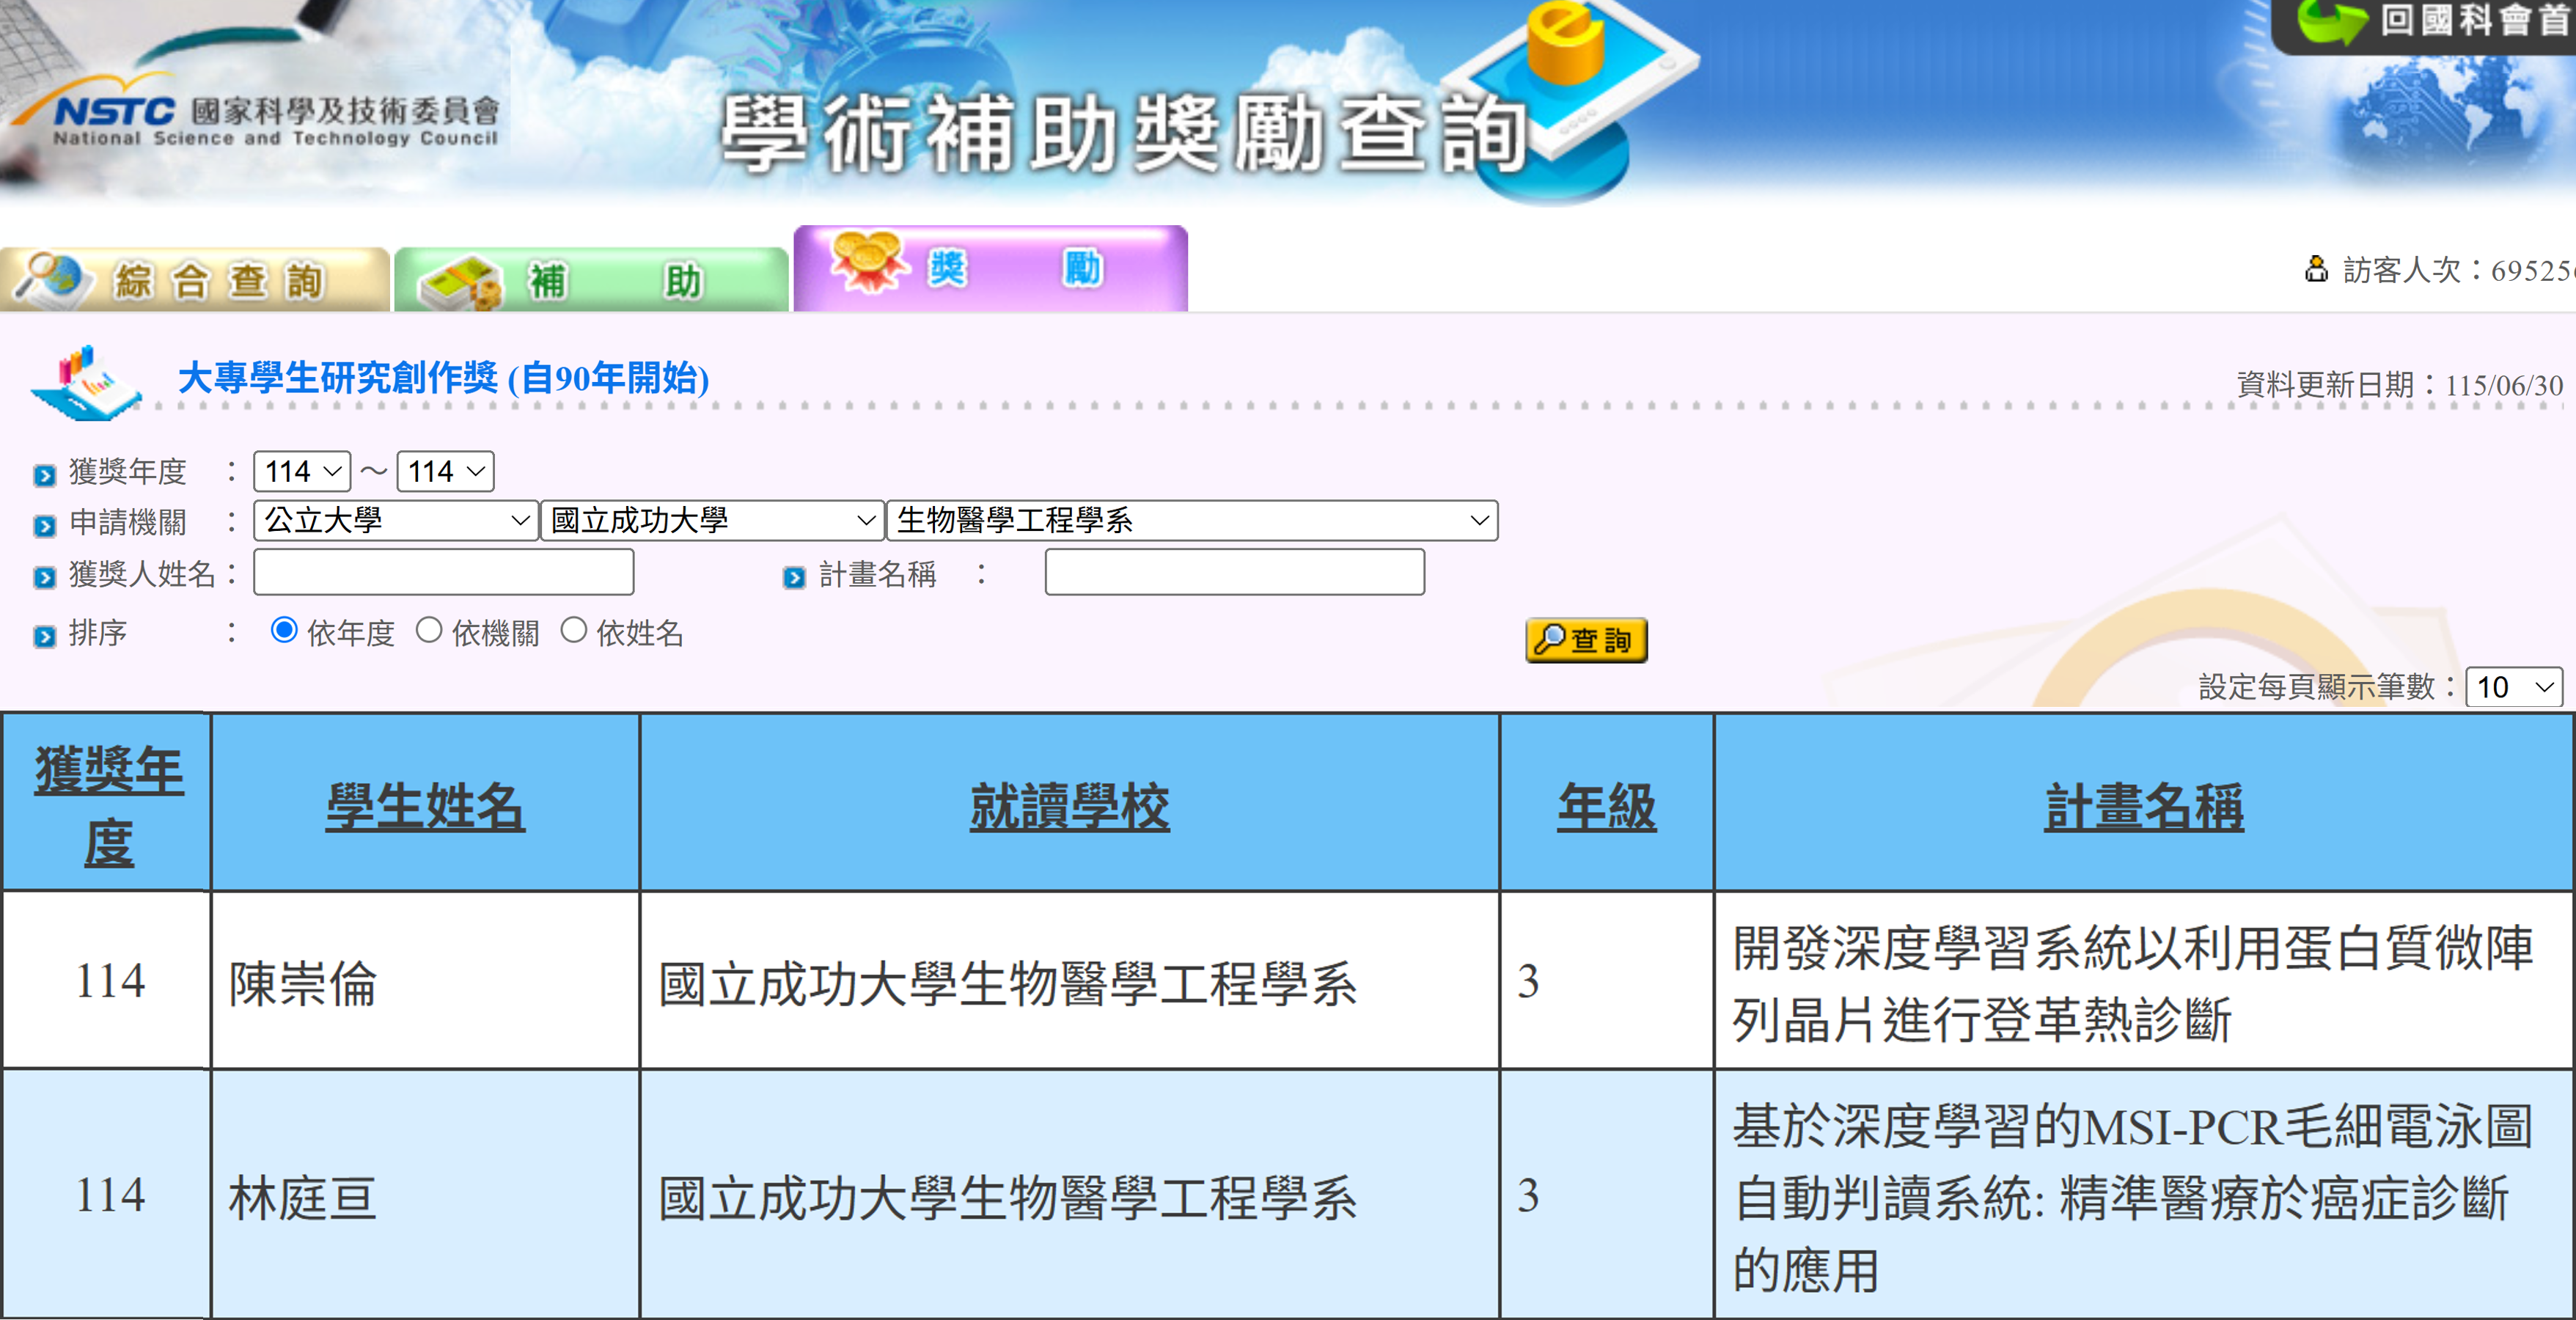Viewport: 2576px width, 1320px height.
Task: Select the 依機關 sort radio button
Action: pyautogui.click(x=429, y=630)
